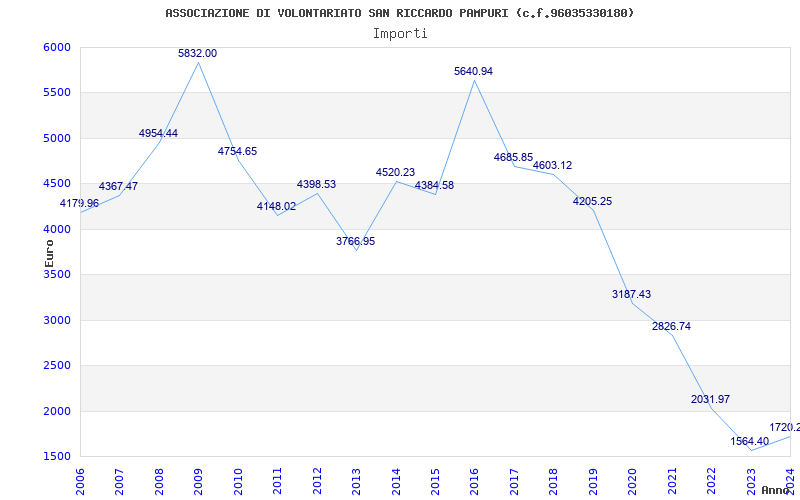The height and width of the screenshot is (500, 800).
Task: Click the Euro y-axis title
Action: pos(49,253)
